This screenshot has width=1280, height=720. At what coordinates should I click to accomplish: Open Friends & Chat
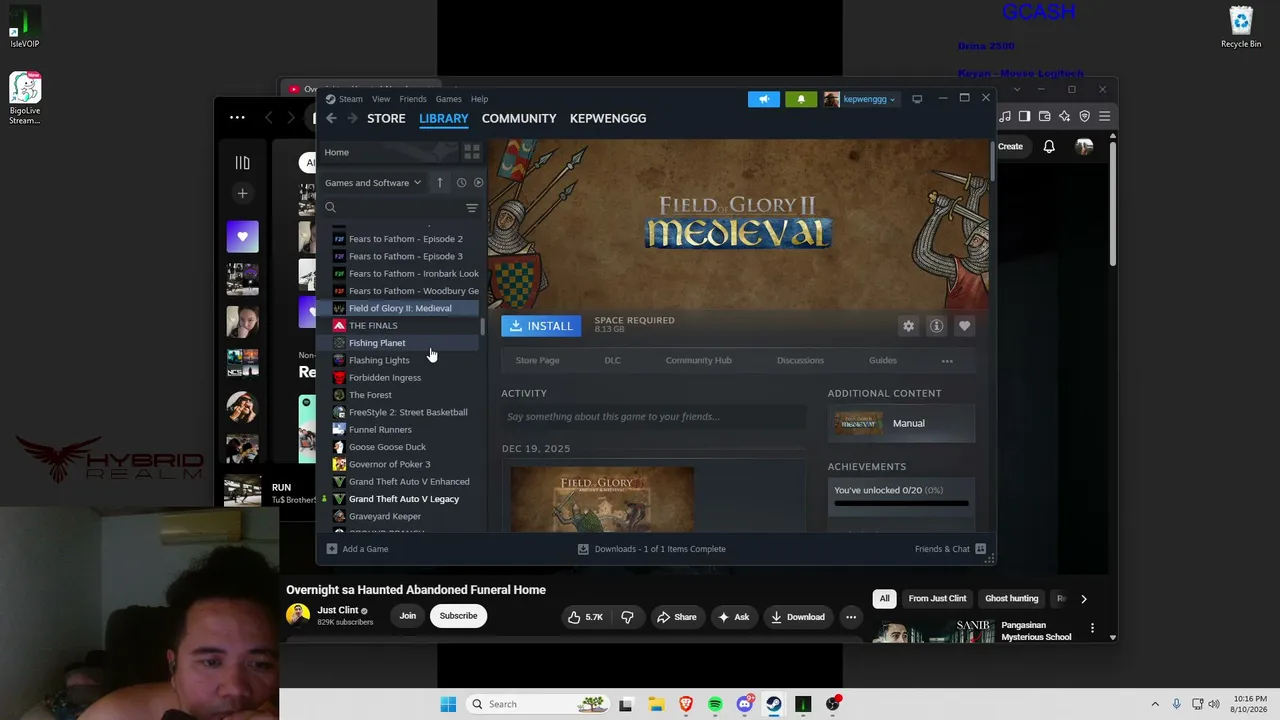[950, 549]
